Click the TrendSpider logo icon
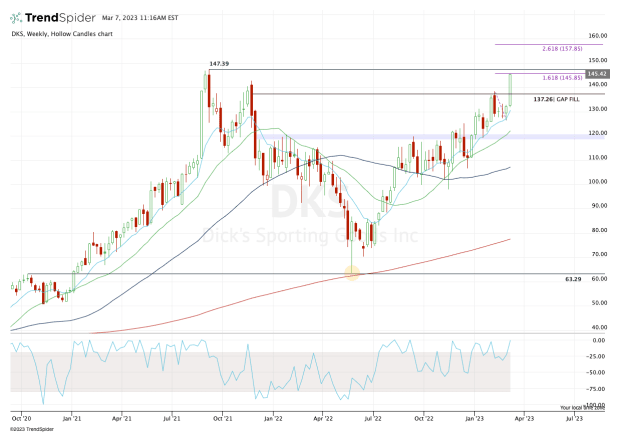Screen dimensions: 620x434 pos(16,18)
